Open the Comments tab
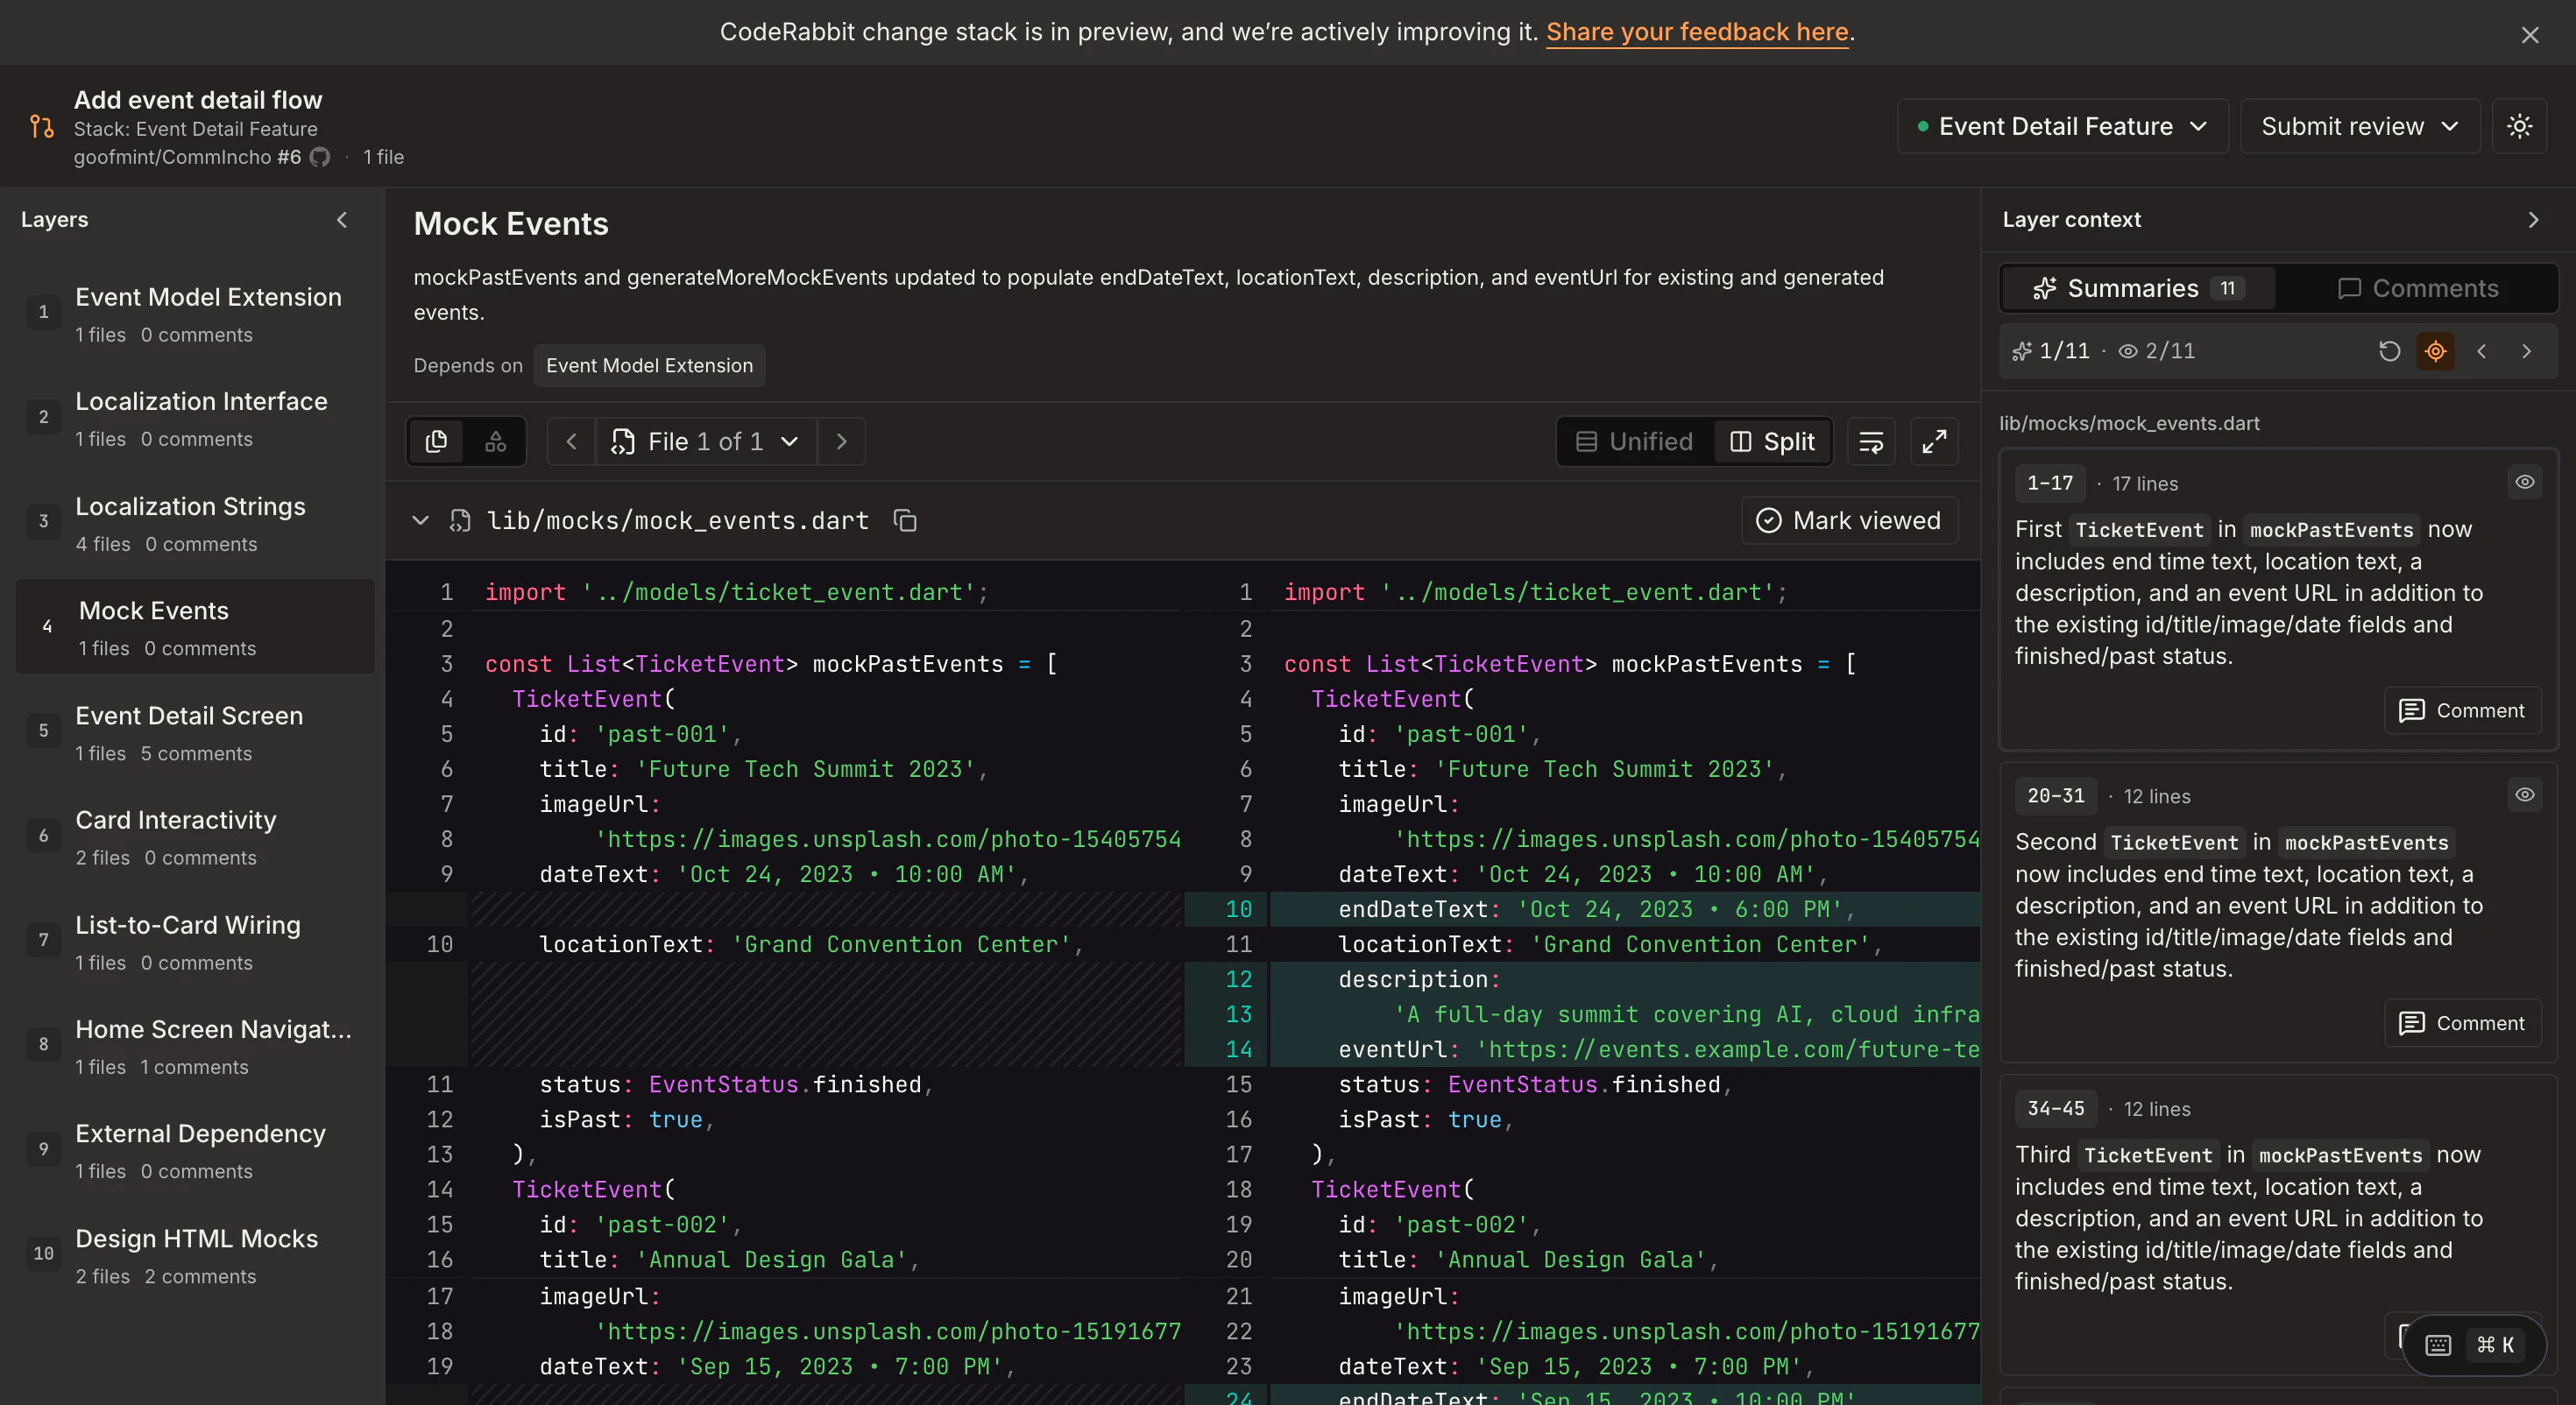 pos(2417,288)
